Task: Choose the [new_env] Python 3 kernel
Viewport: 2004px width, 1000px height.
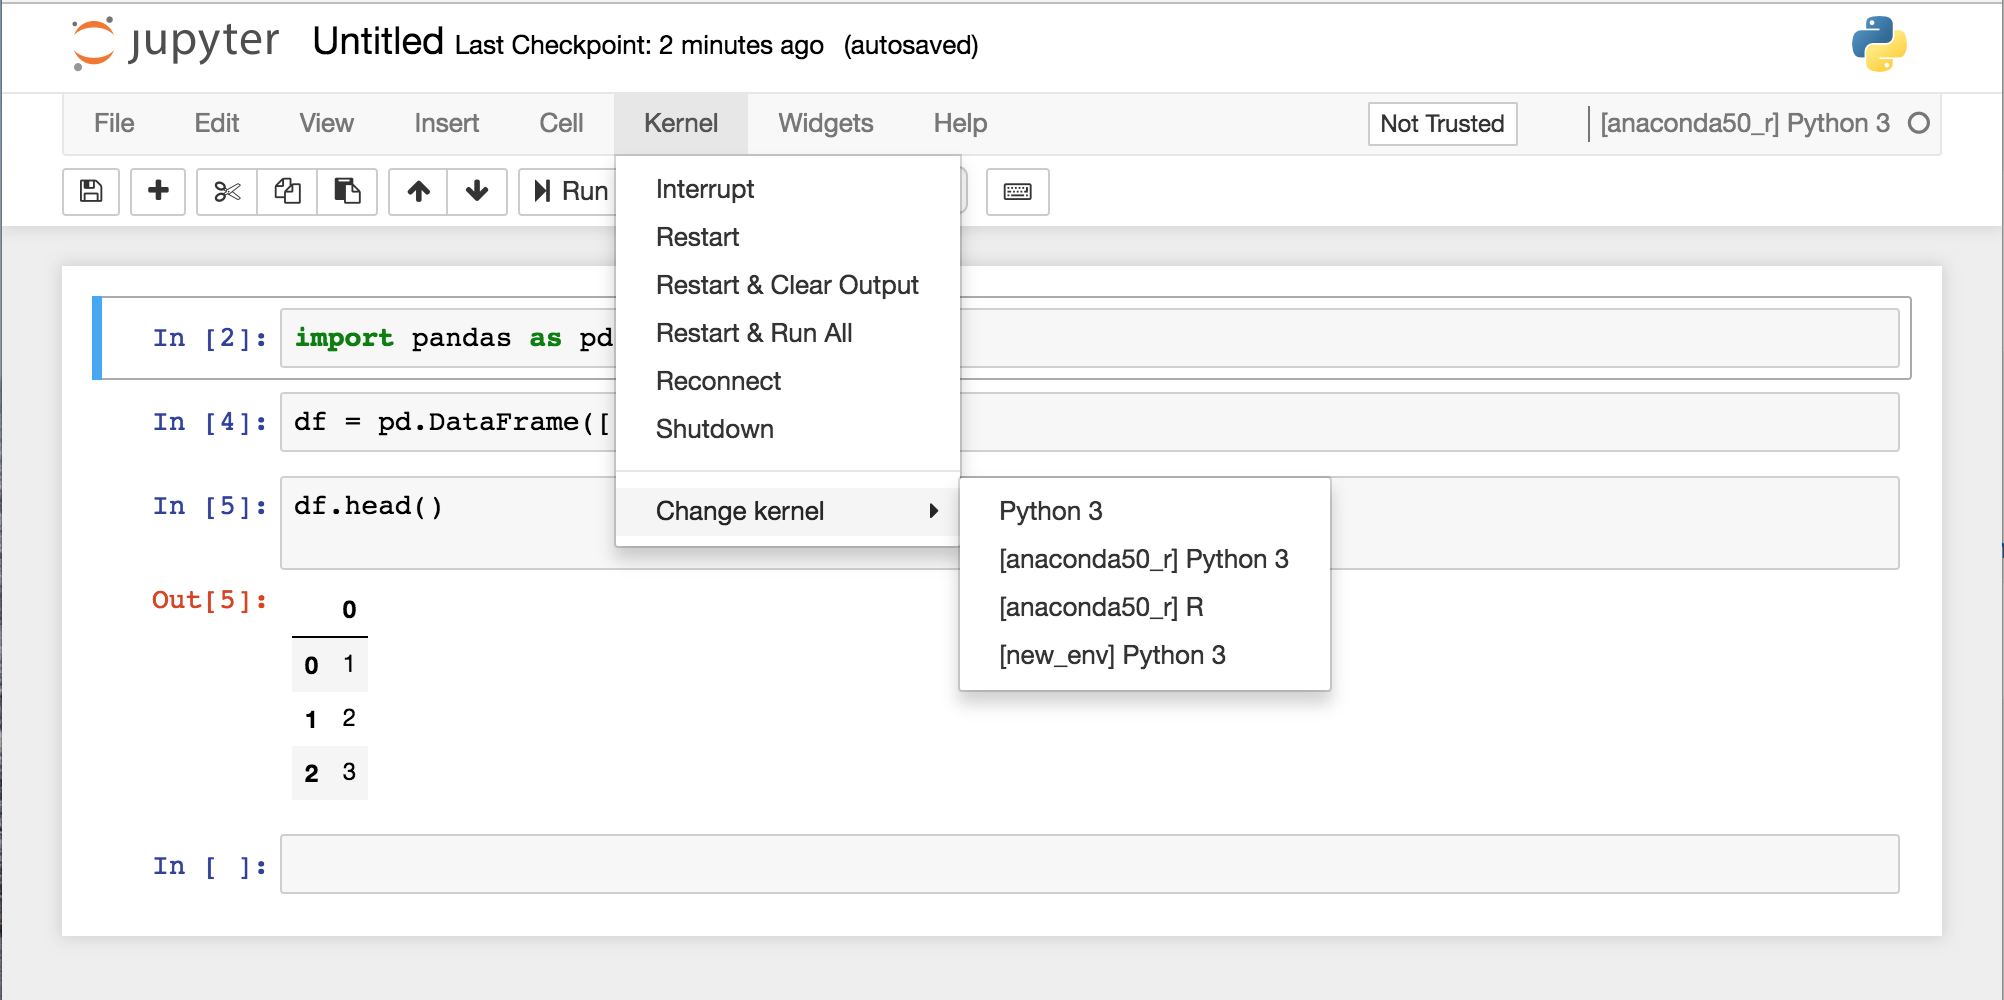Action: point(1112,655)
